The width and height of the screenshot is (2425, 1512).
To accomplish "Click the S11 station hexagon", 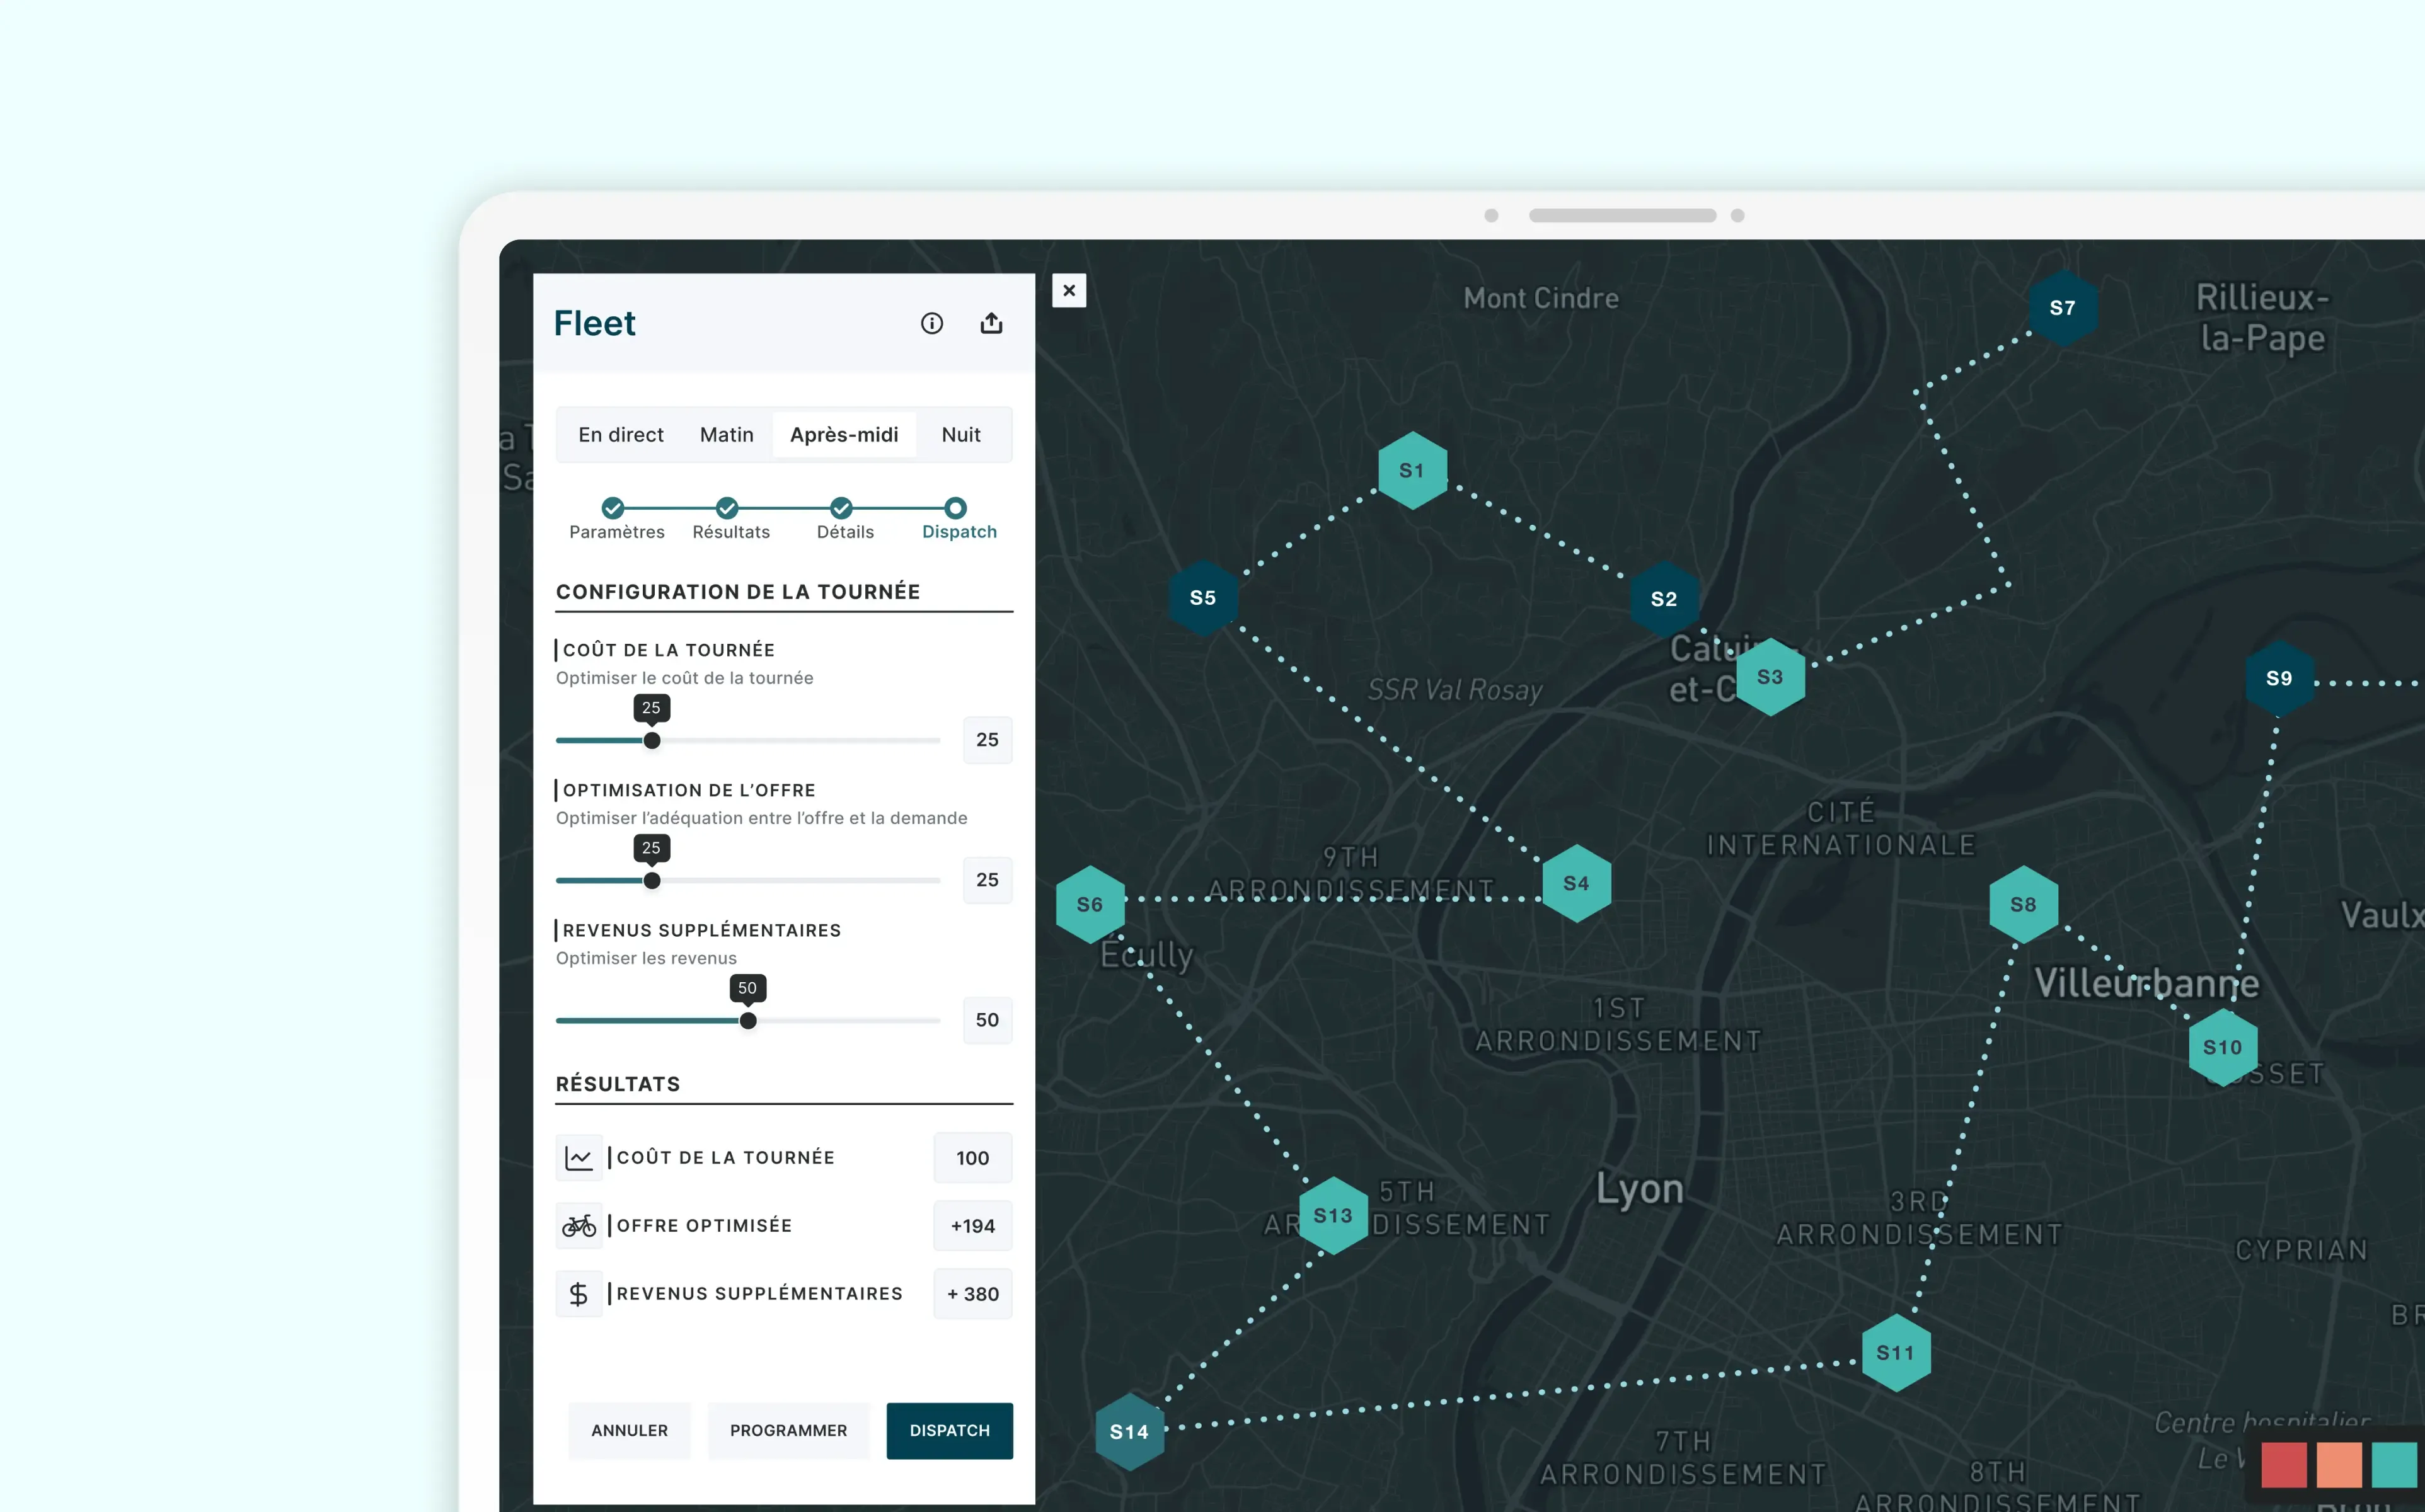I will pyautogui.click(x=1895, y=1352).
